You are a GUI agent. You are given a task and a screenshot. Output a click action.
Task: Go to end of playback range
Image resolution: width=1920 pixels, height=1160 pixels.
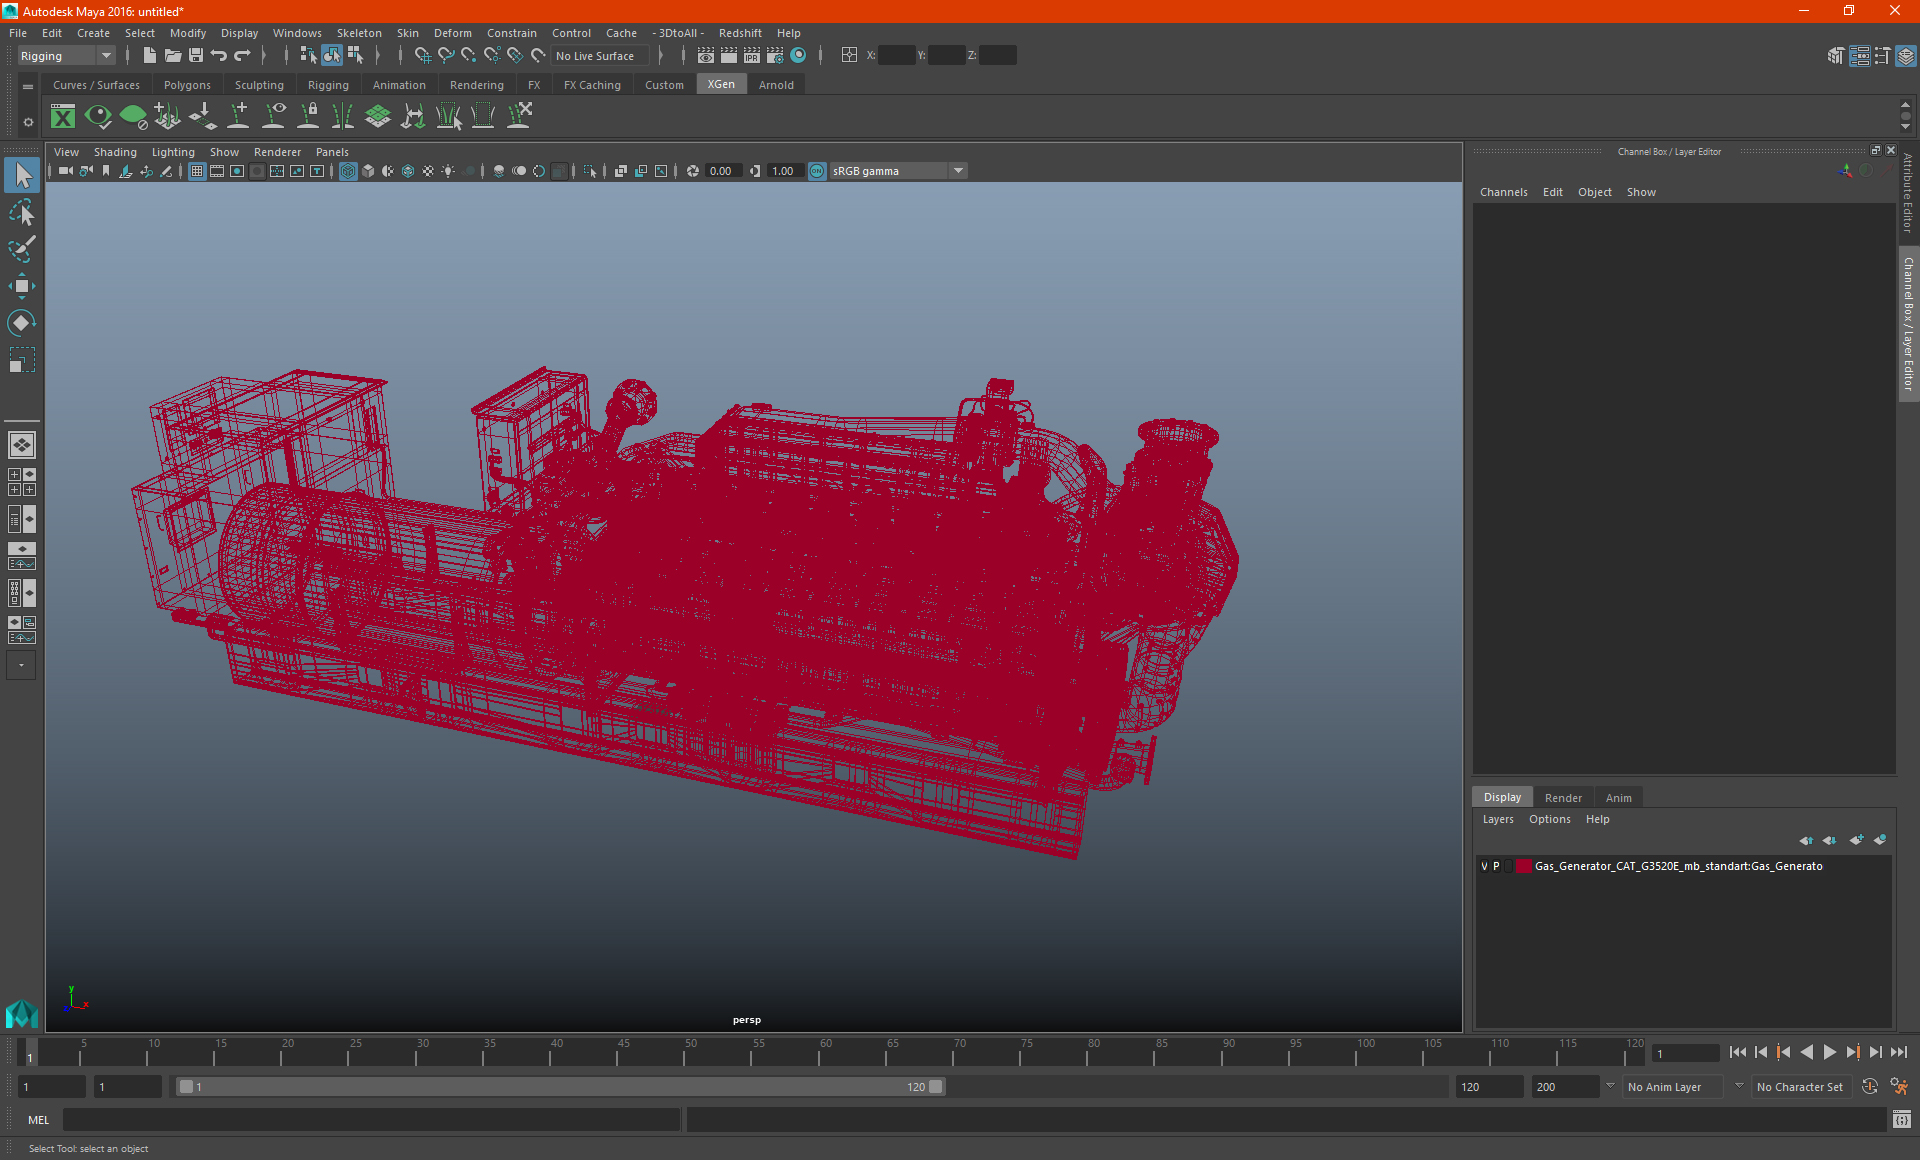coord(1899,1052)
